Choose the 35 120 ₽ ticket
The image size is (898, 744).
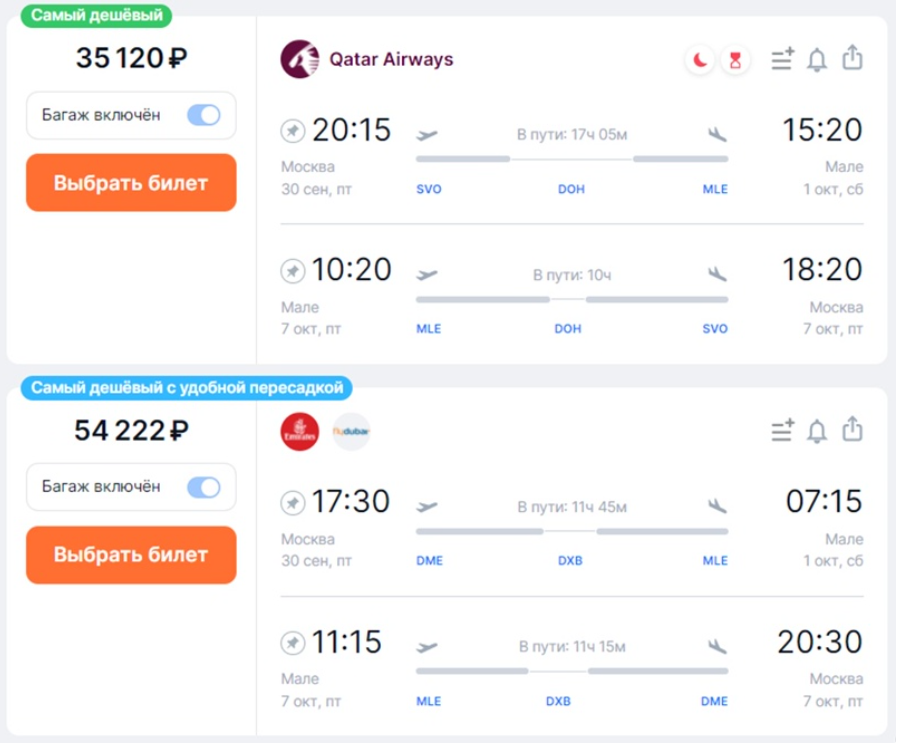[131, 183]
